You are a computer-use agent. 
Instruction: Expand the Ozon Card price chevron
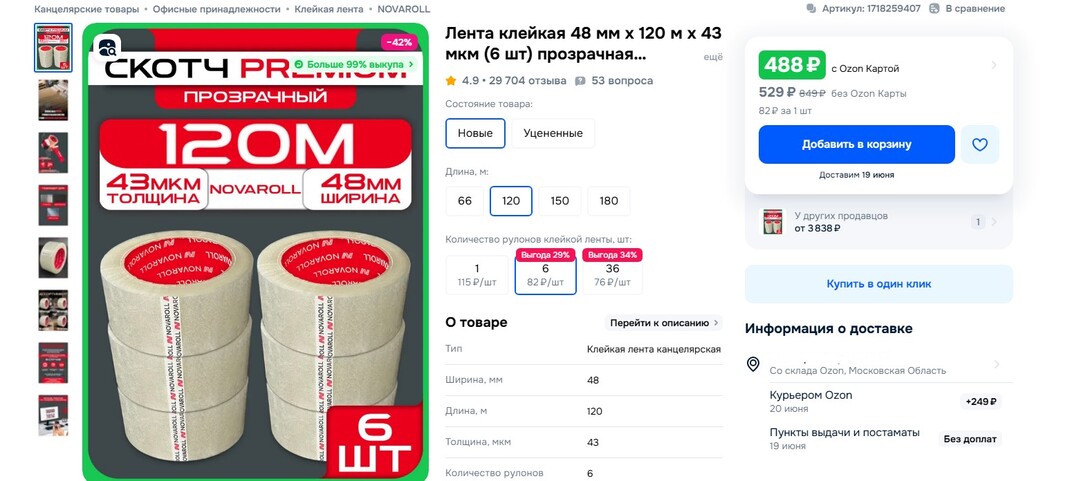pyautogui.click(x=994, y=65)
